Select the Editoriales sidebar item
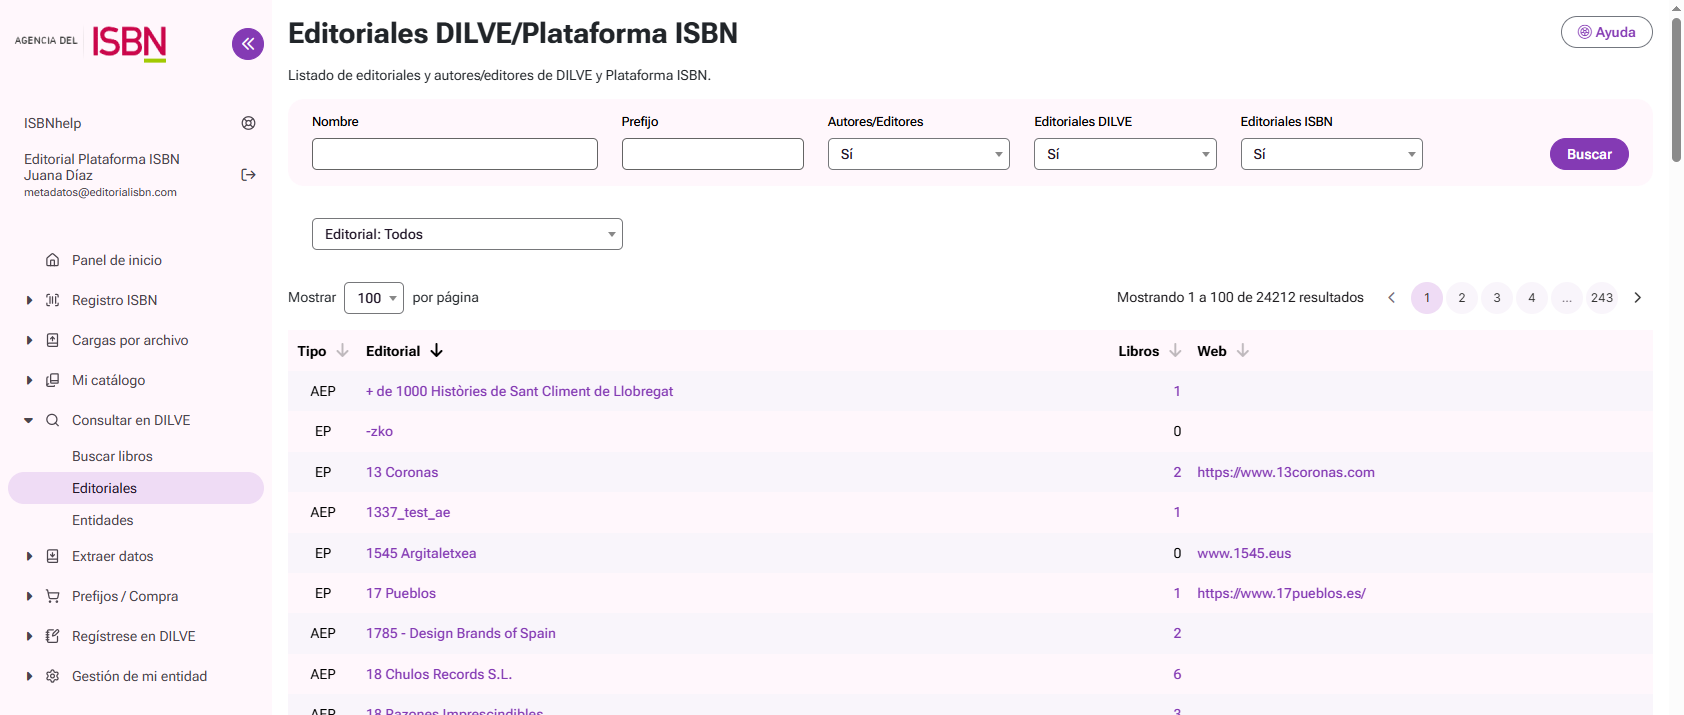1684x715 pixels. (x=136, y=488)
